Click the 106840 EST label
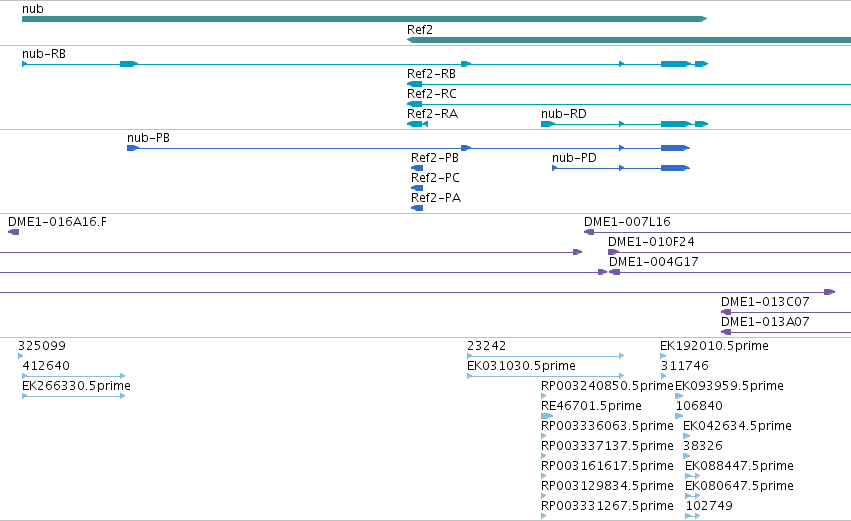The image size is (851, 521). (x=699, y=406)
